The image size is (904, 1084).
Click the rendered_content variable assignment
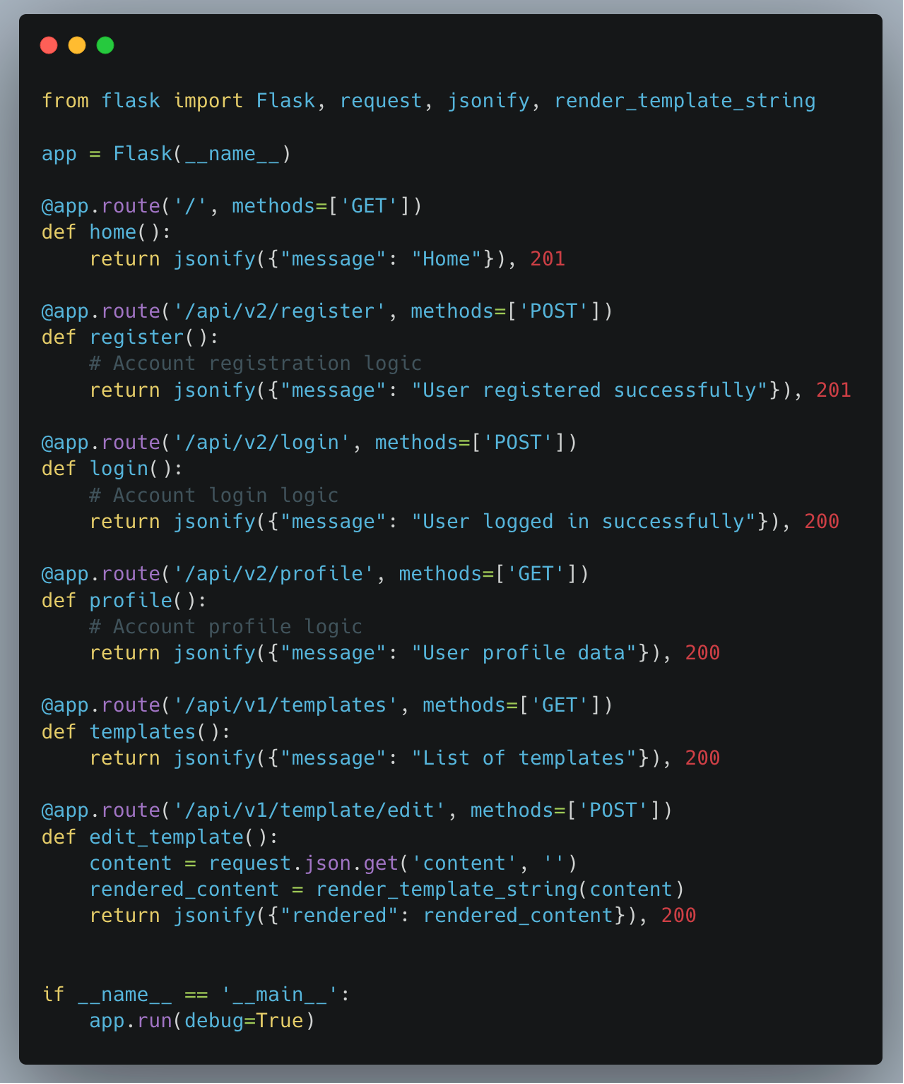[184, 889]
